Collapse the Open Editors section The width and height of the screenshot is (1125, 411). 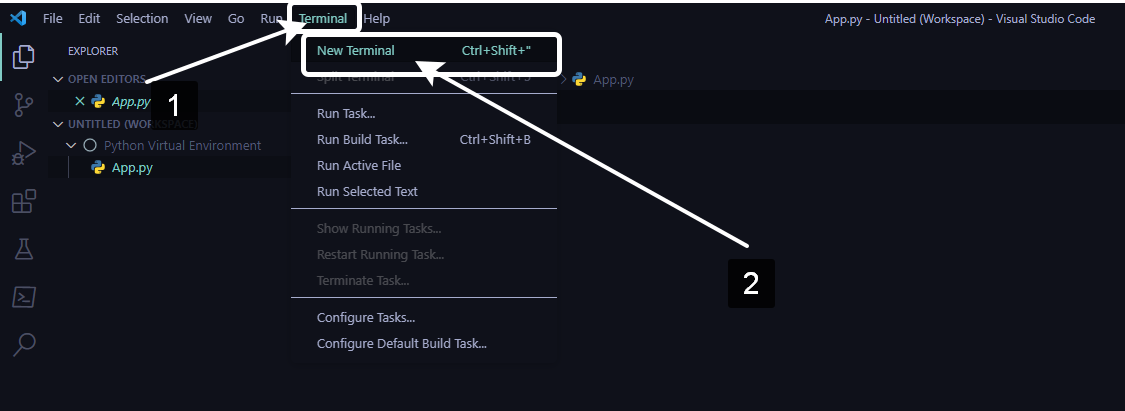click(58, 79)
